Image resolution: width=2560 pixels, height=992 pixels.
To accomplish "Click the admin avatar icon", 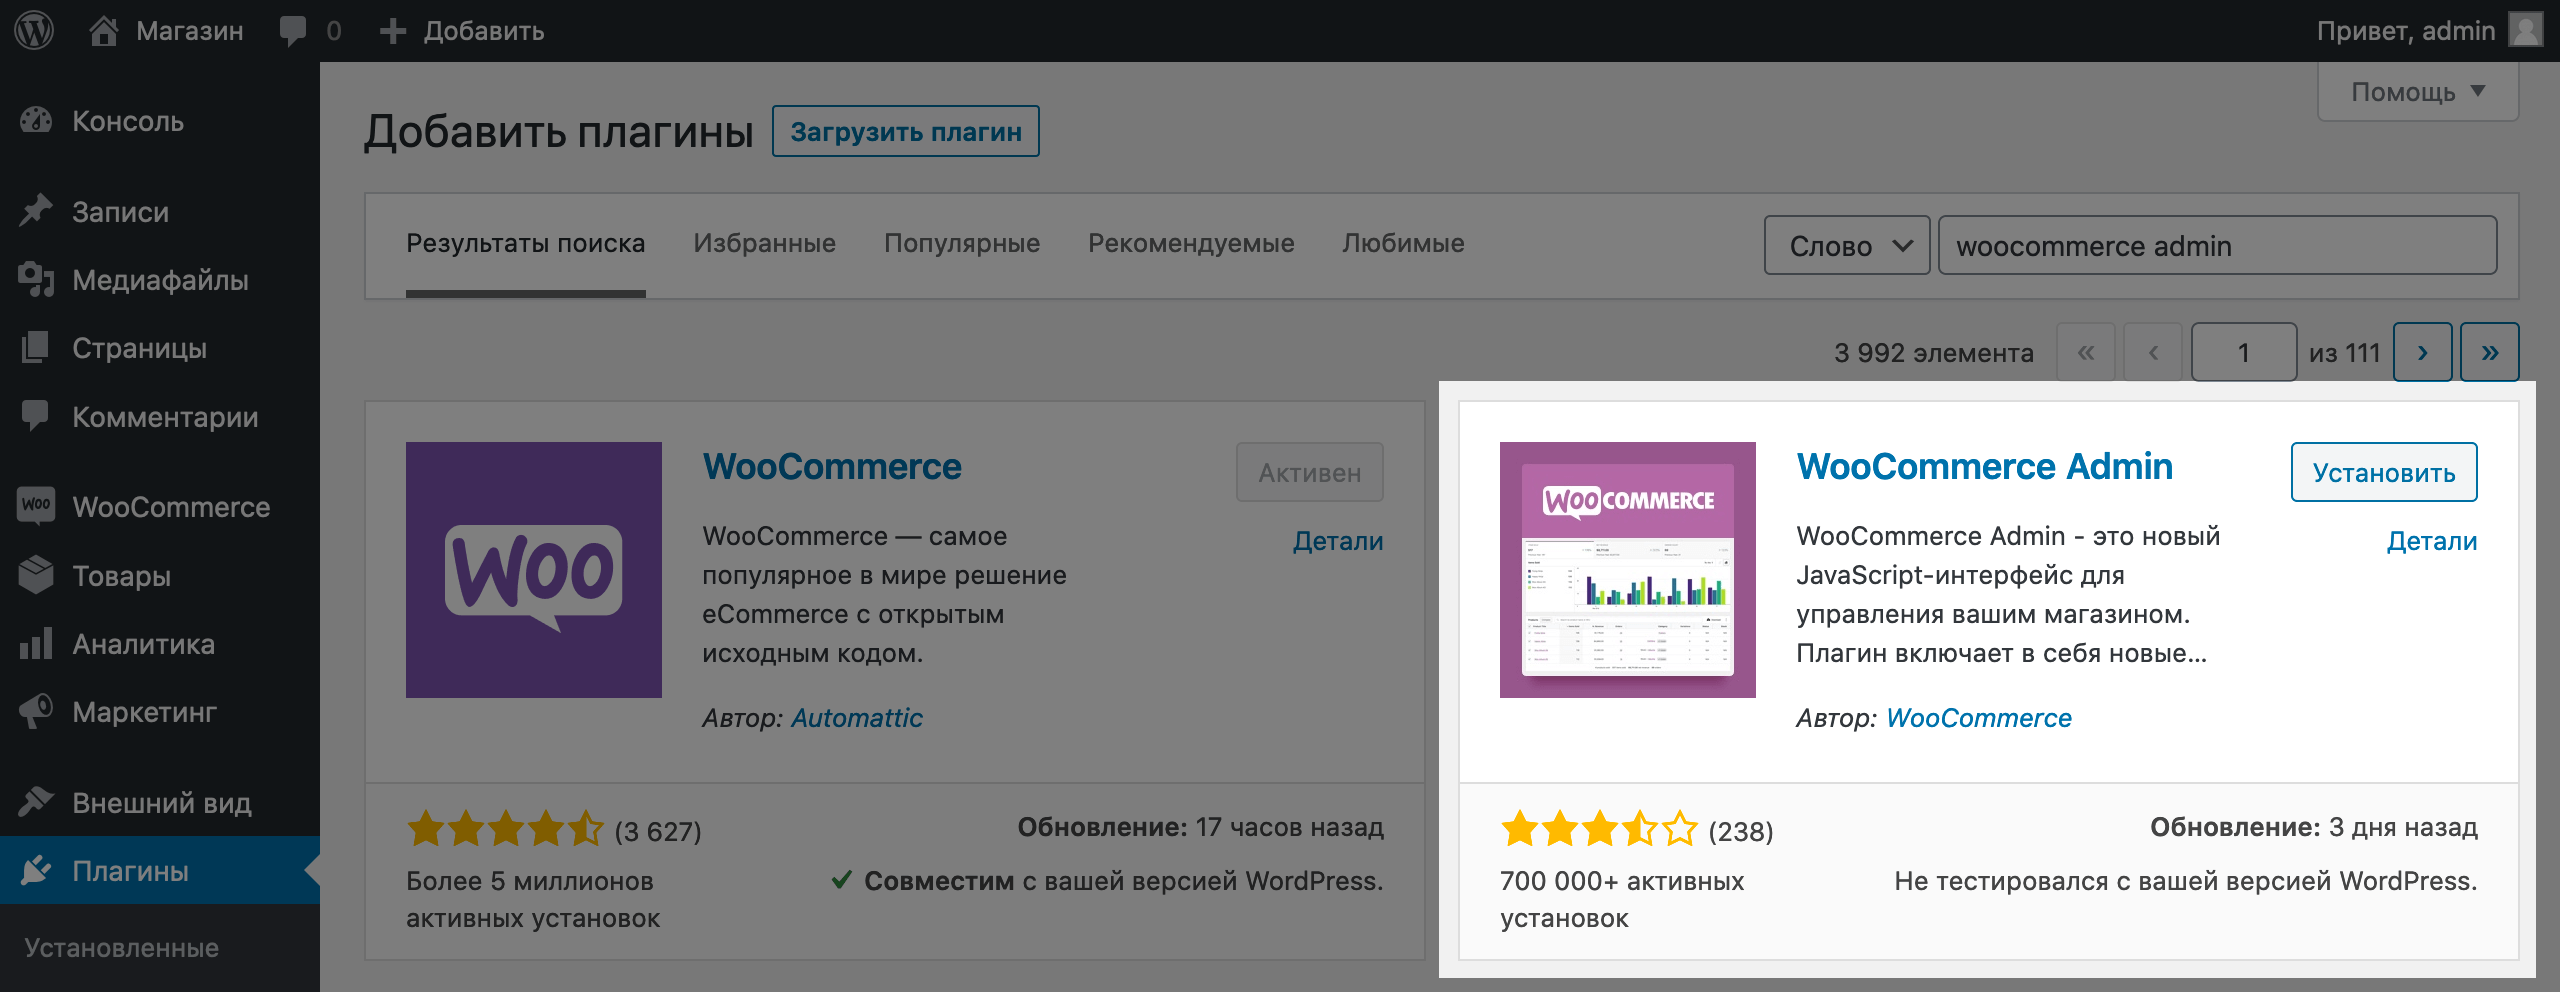I will click(x=2525, y=30).
